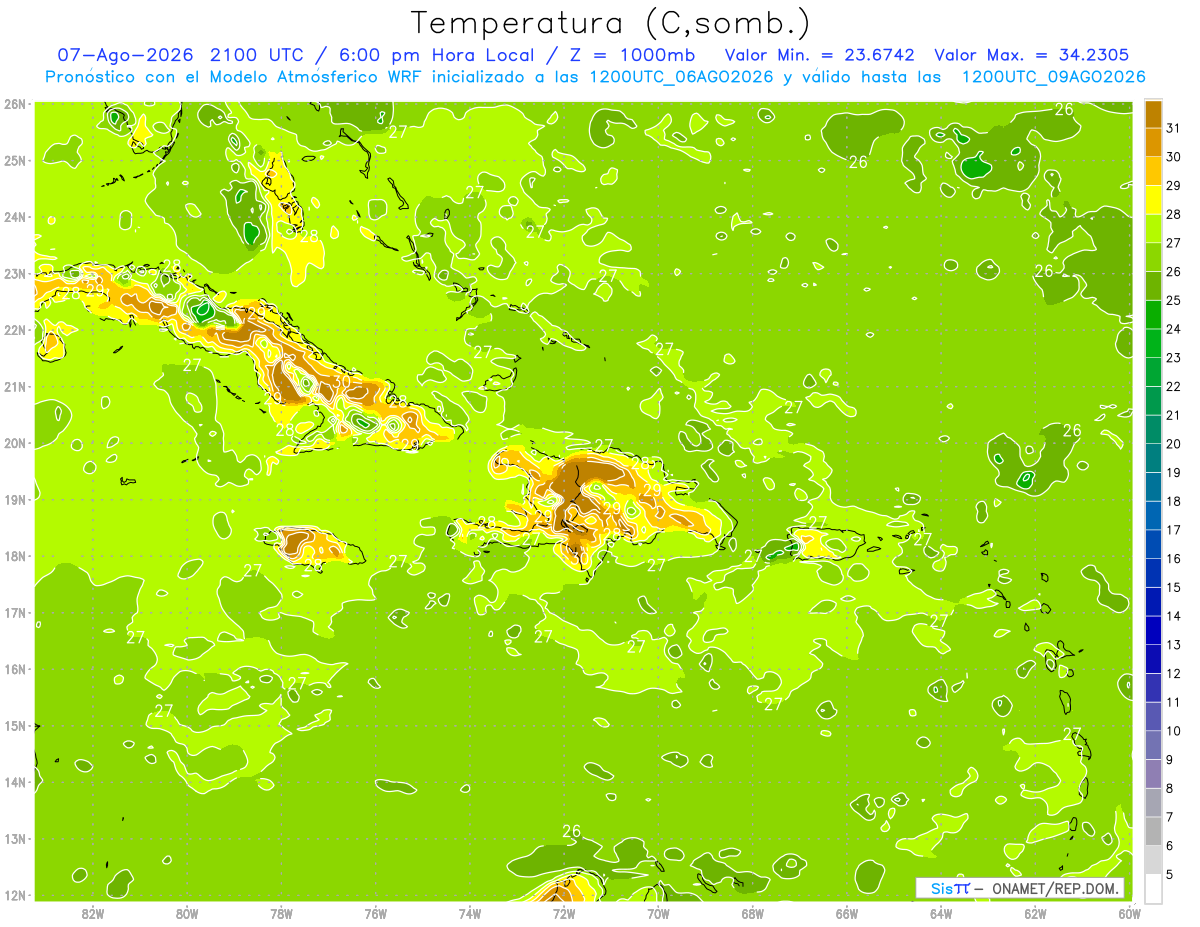Image resolution: width=1200 pixels, height=927 pixels.
Task: Click the SisPi ONAMET/REP.DOM. logo box
Action: point(1019,888)
